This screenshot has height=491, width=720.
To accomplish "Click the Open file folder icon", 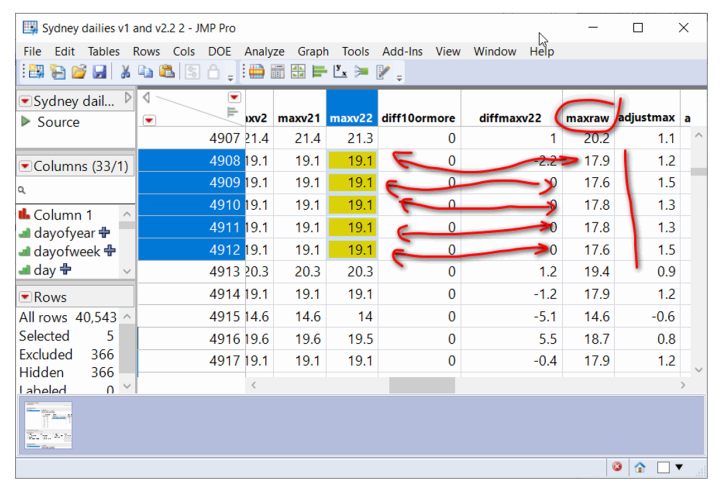I will 78,72.
